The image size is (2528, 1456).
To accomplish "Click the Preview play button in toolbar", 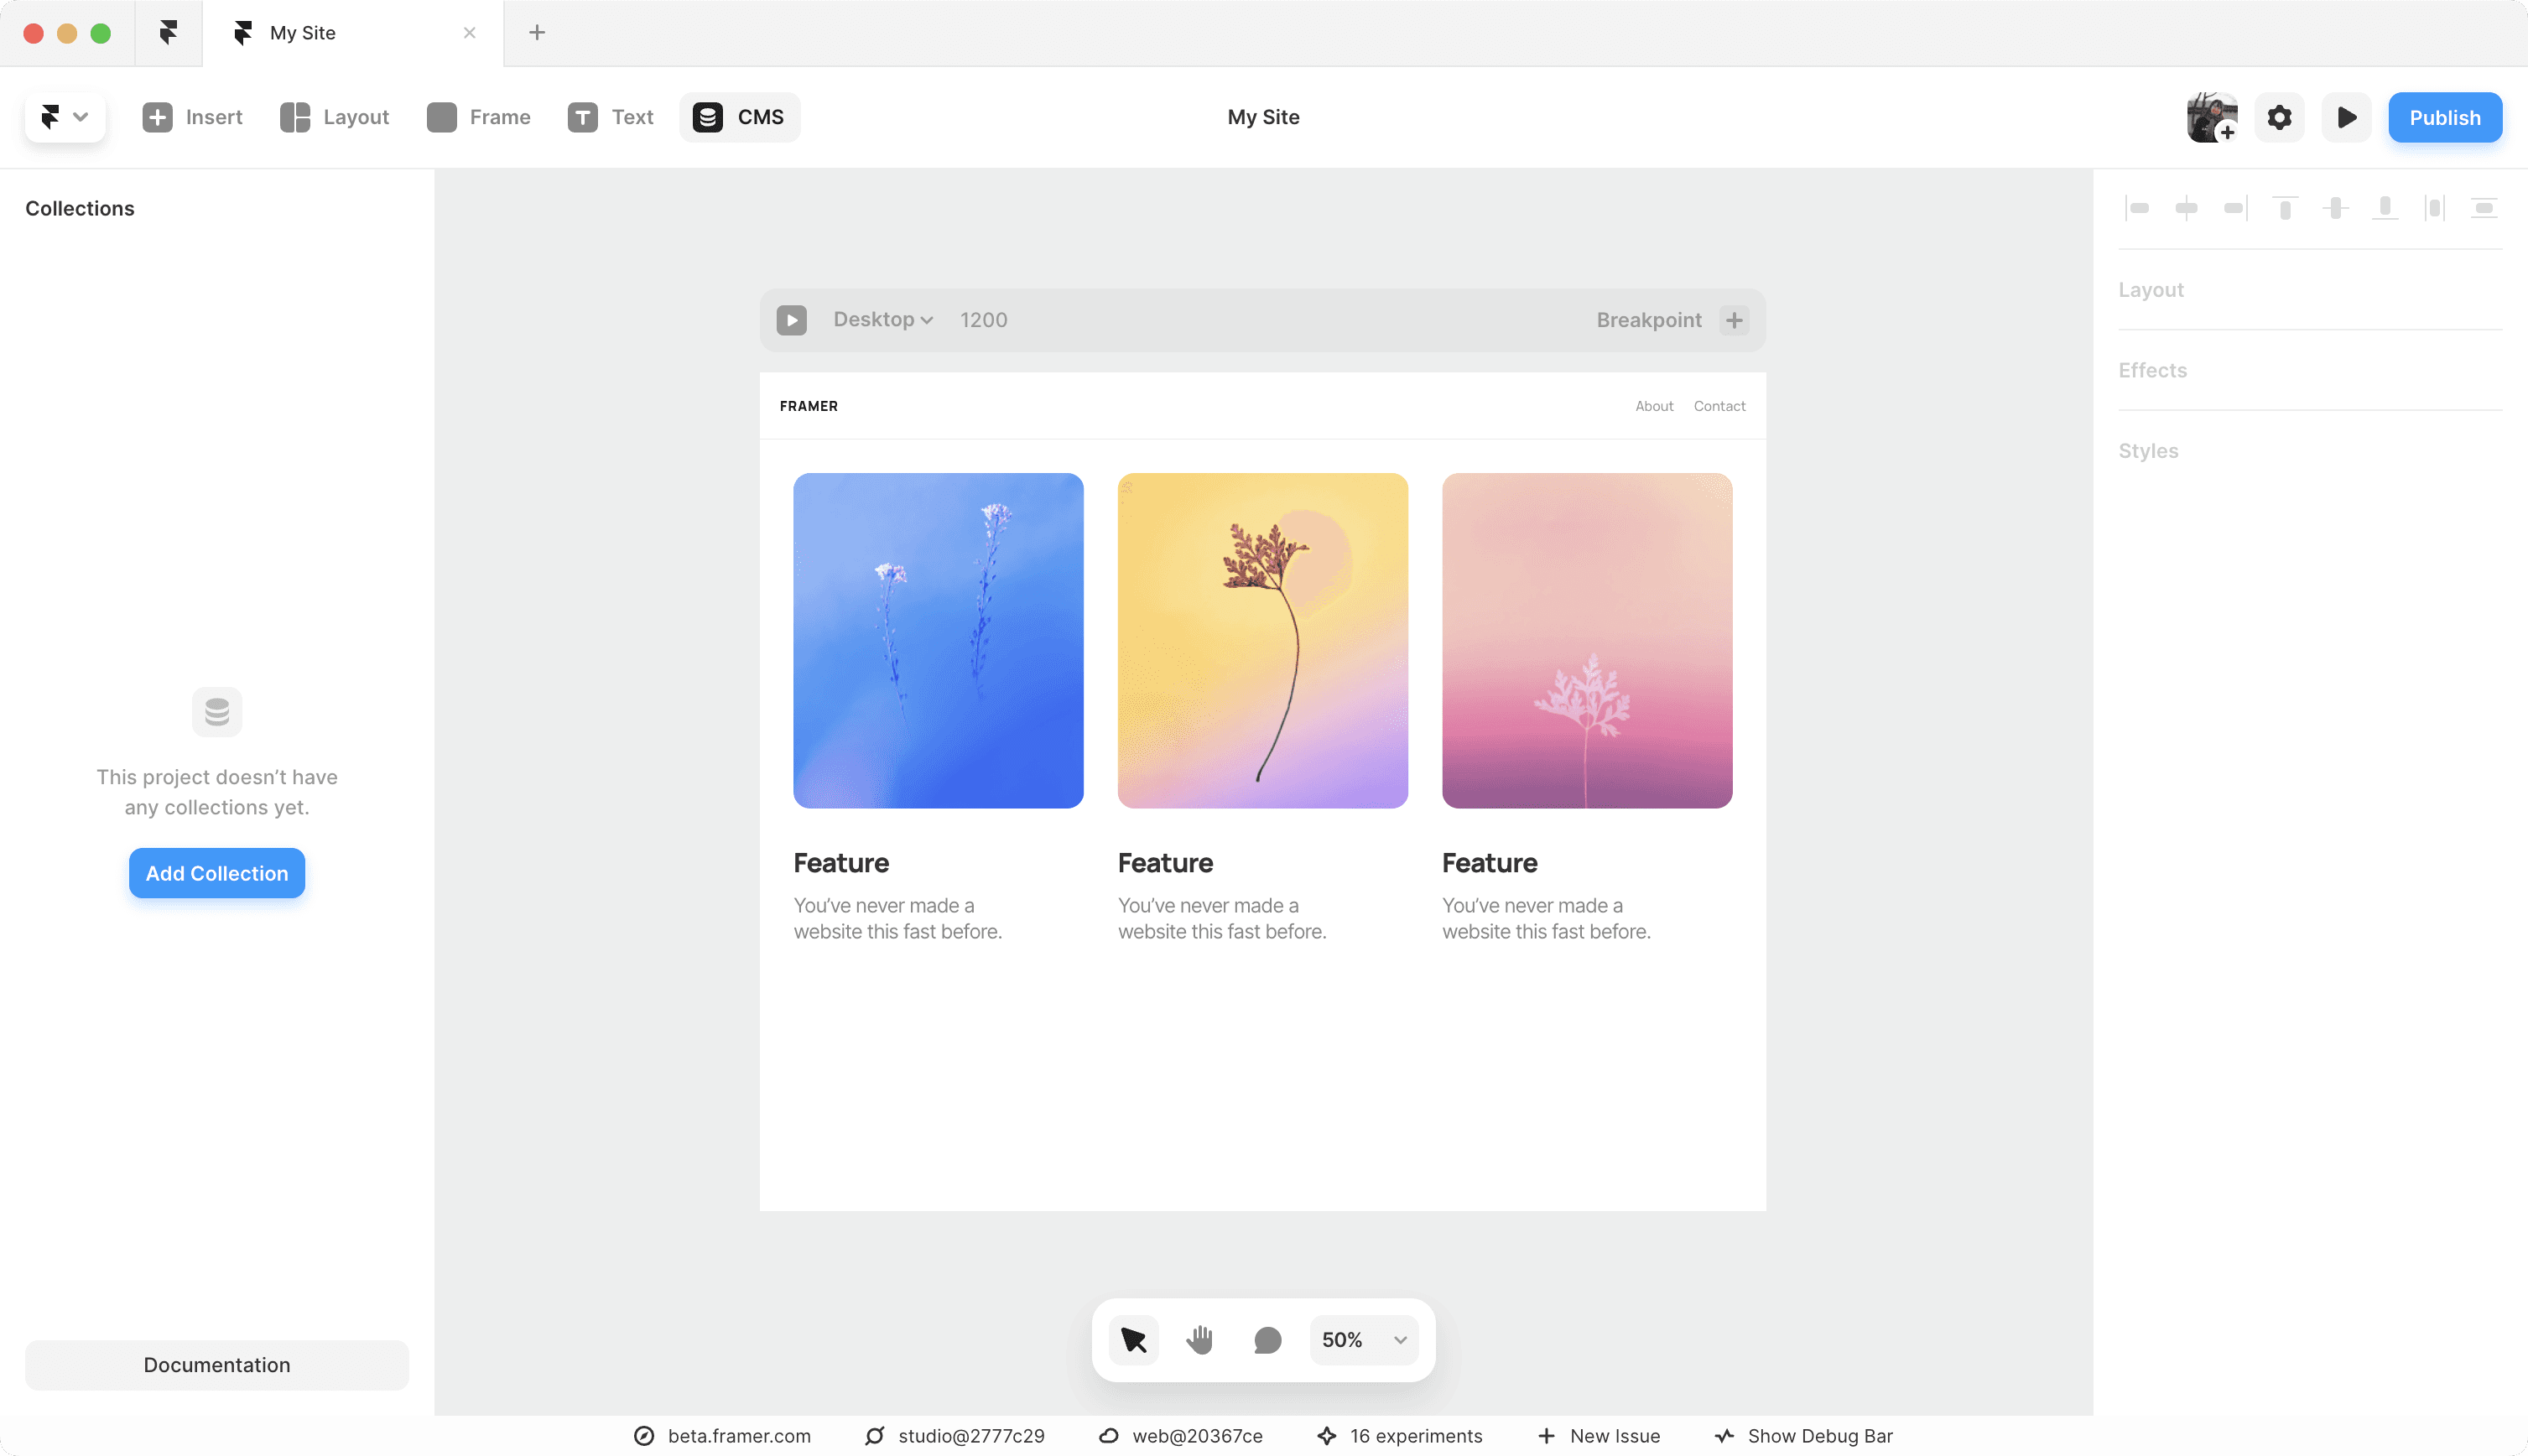I will point(2346,117).
